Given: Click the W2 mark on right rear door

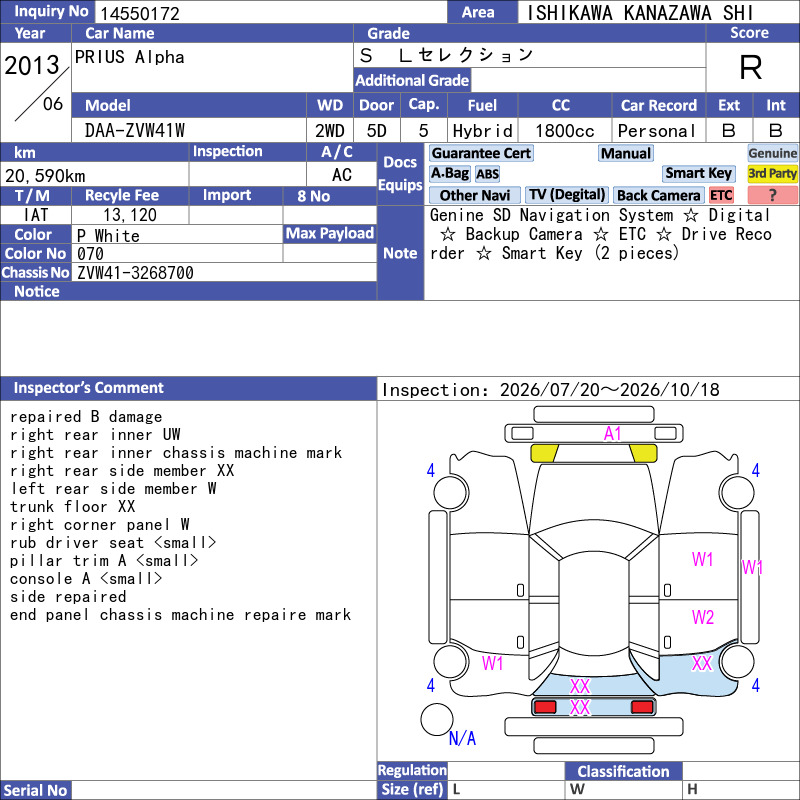Looking at the screenshot, I should click(x=703, y=617).
